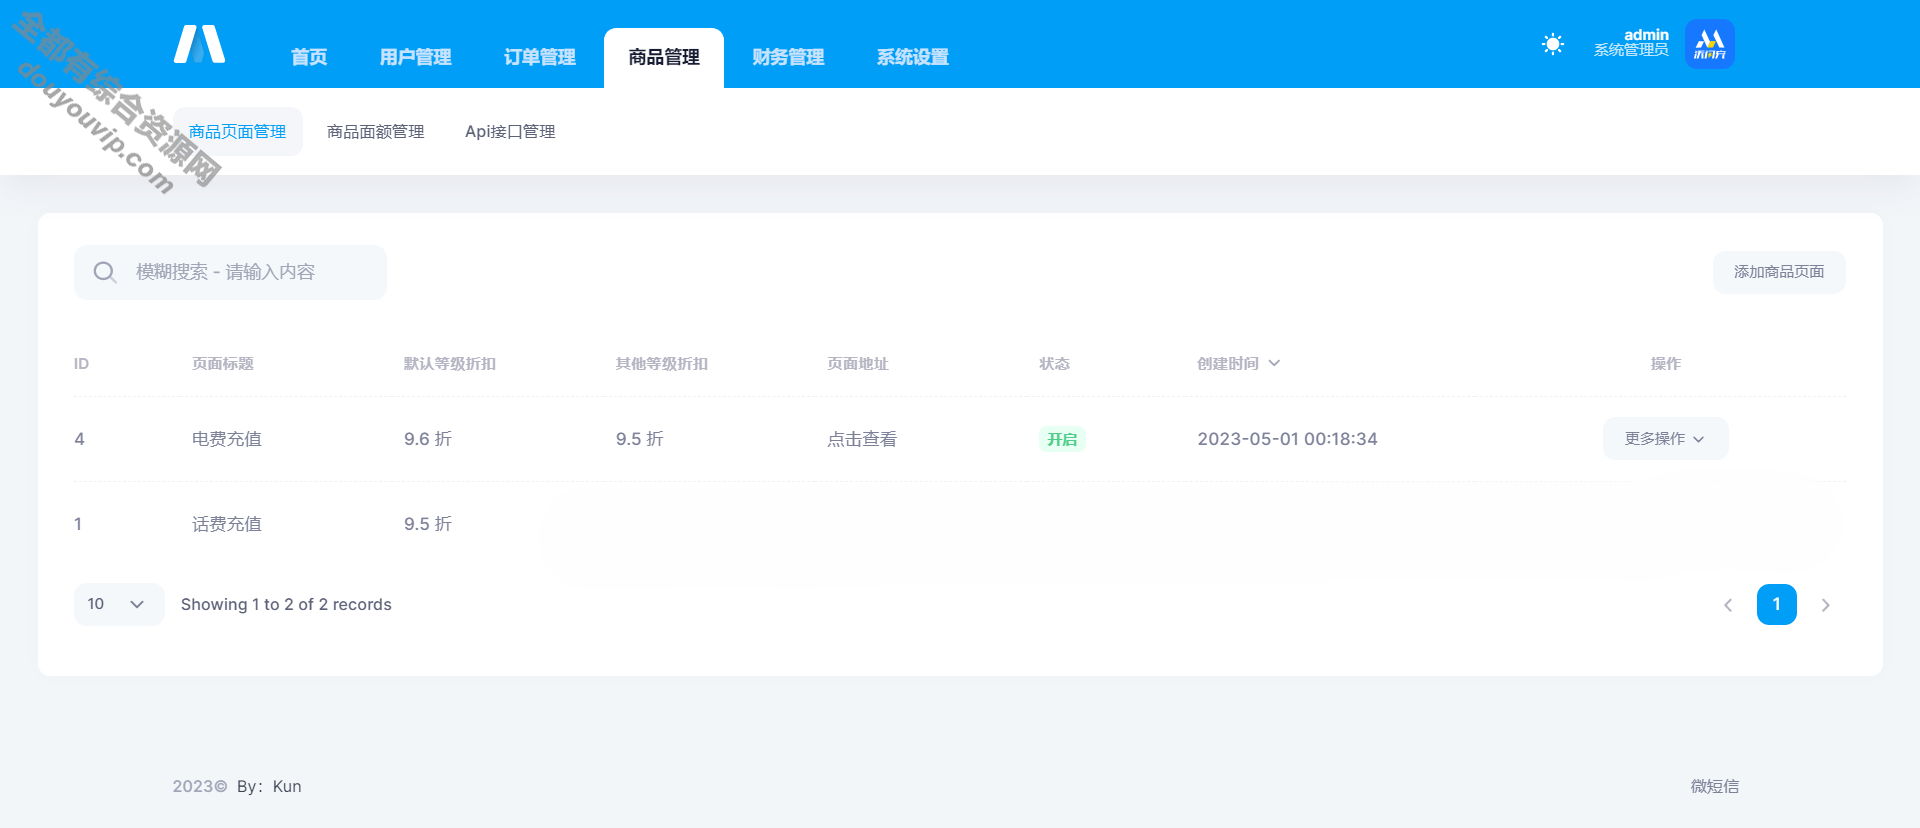Focus the 模糊搜索 input field
The height and width of the screenshot is (828, 1920).
click(x=230, y=272)
